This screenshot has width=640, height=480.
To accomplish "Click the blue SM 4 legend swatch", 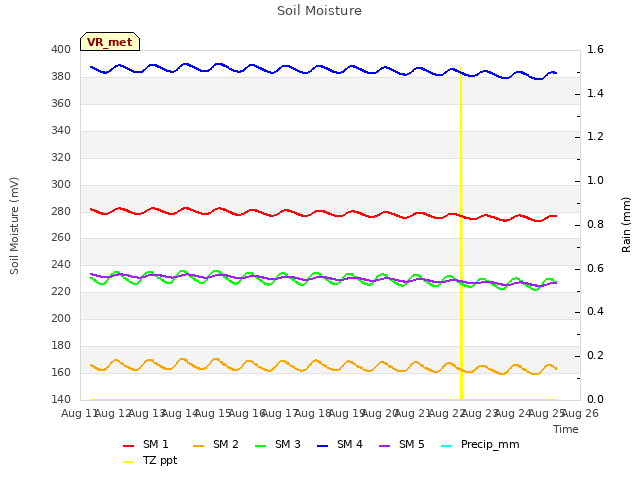I will pos(323,446).
